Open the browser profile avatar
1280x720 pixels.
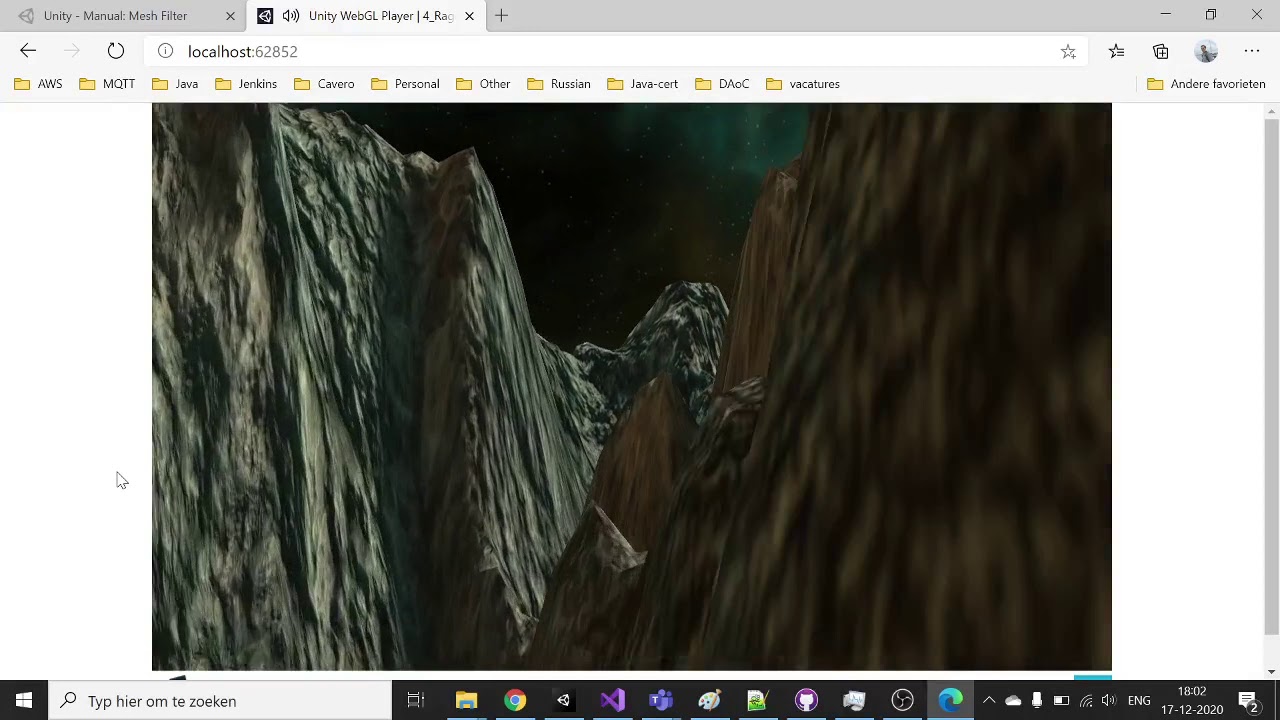click(1206, 51)
